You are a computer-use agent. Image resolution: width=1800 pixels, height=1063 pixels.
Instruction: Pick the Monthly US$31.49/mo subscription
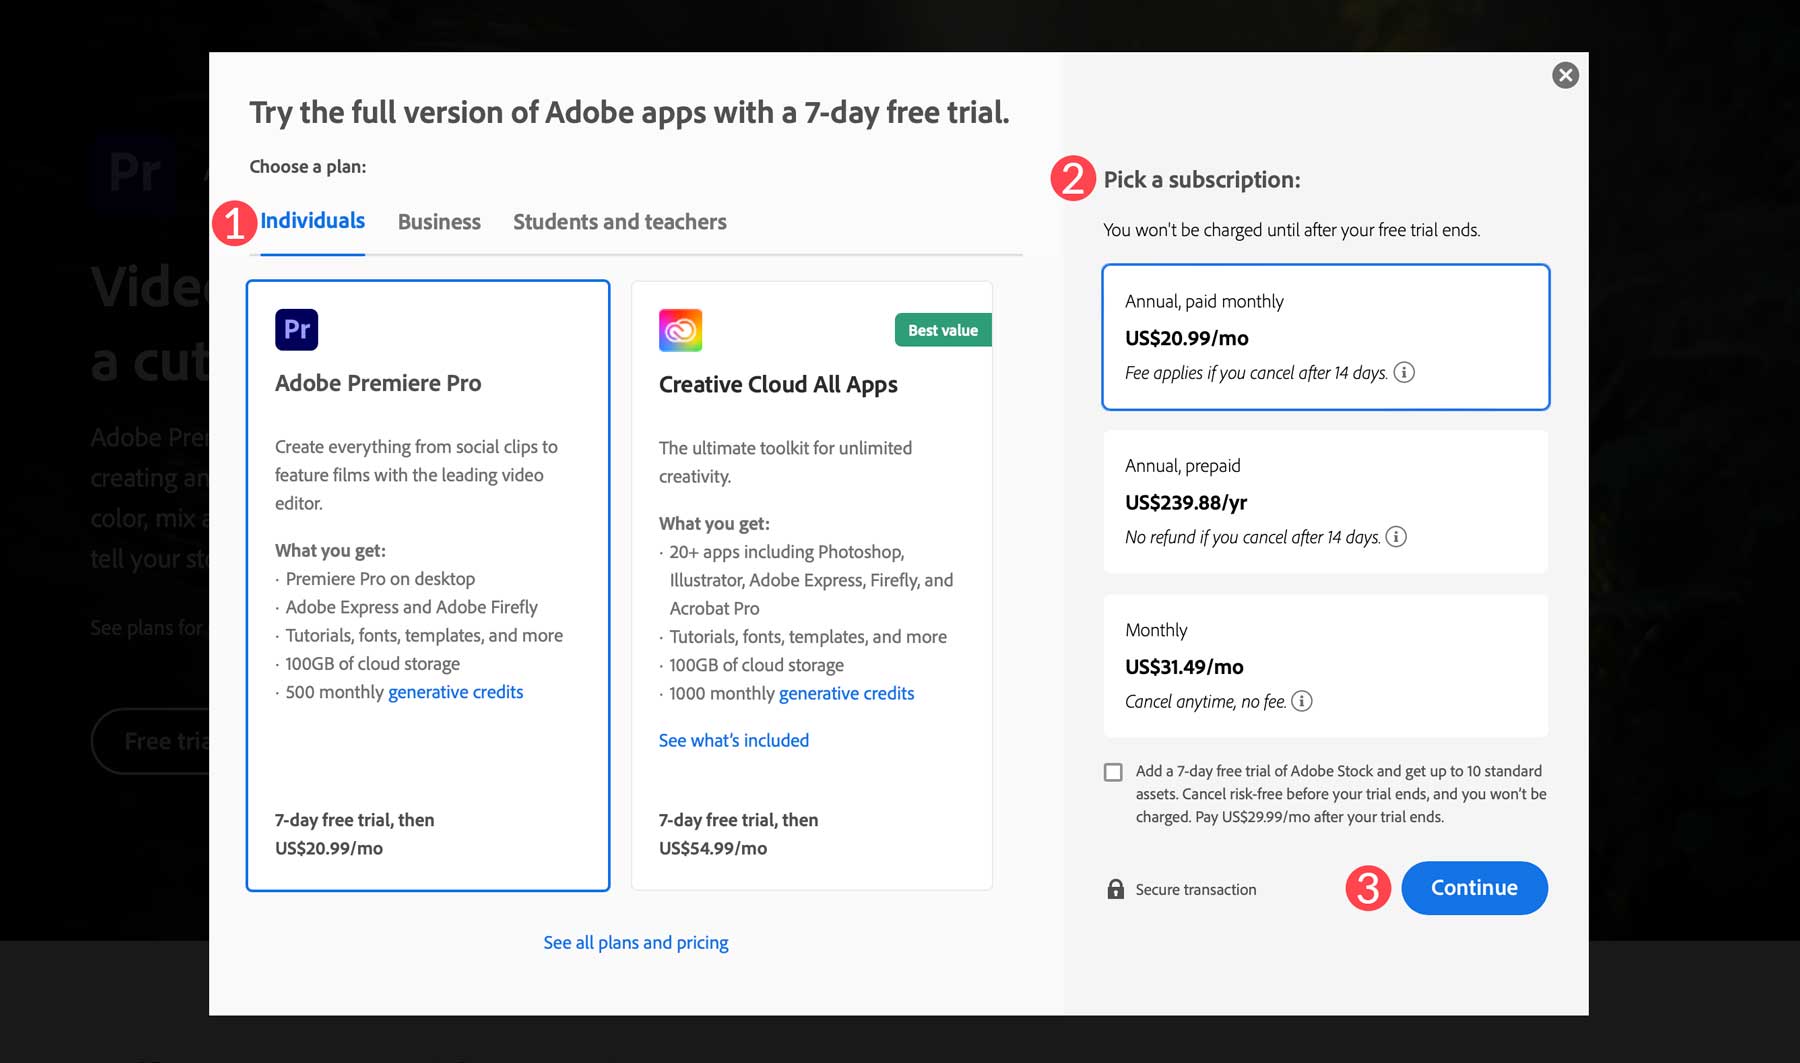(1325, 665)
